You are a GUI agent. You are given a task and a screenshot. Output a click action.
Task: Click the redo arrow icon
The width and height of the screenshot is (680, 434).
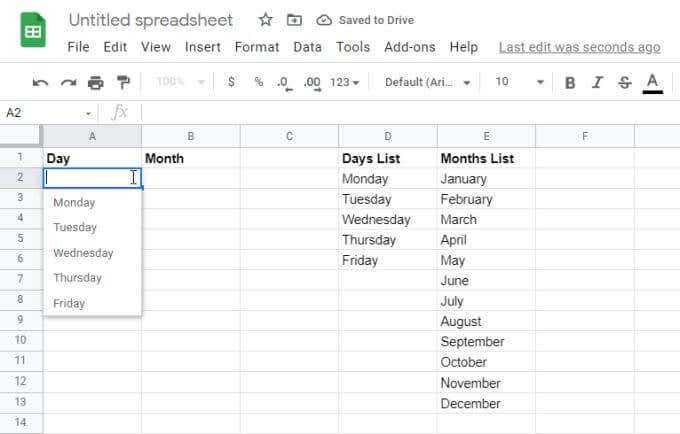tap(68, 83)
